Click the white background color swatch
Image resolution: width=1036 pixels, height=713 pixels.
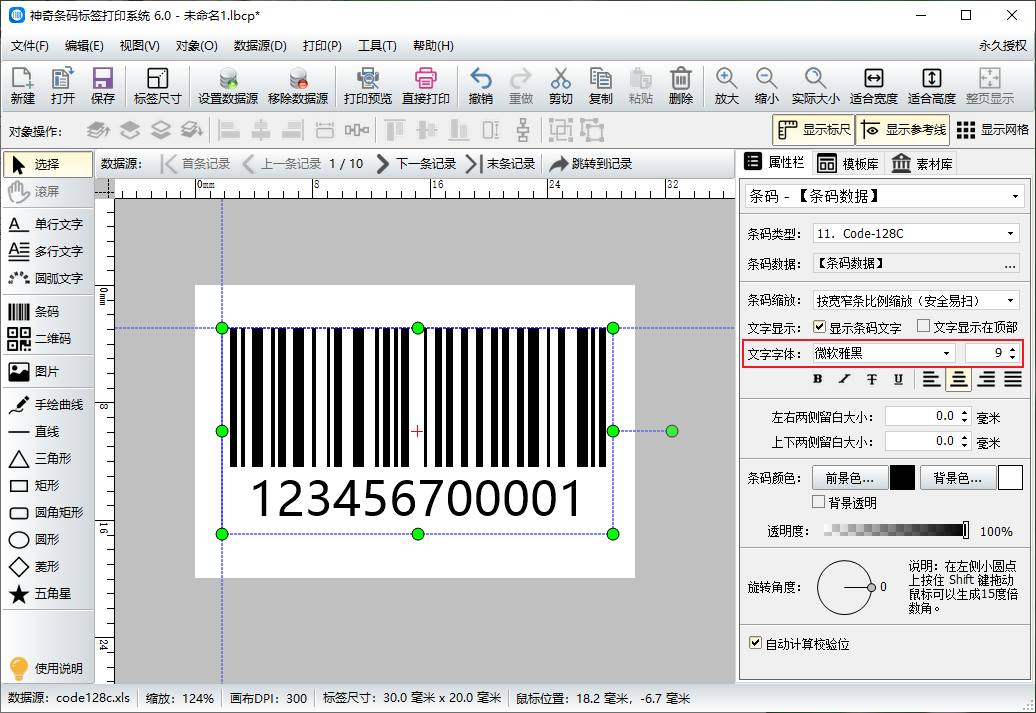(x=1010, y=478)
